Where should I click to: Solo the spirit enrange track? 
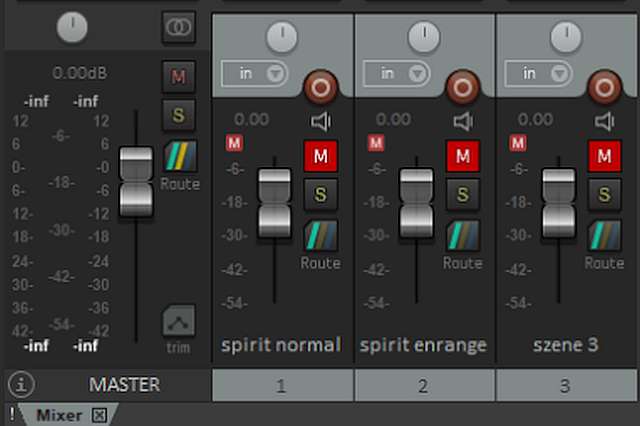click(462, 194)
